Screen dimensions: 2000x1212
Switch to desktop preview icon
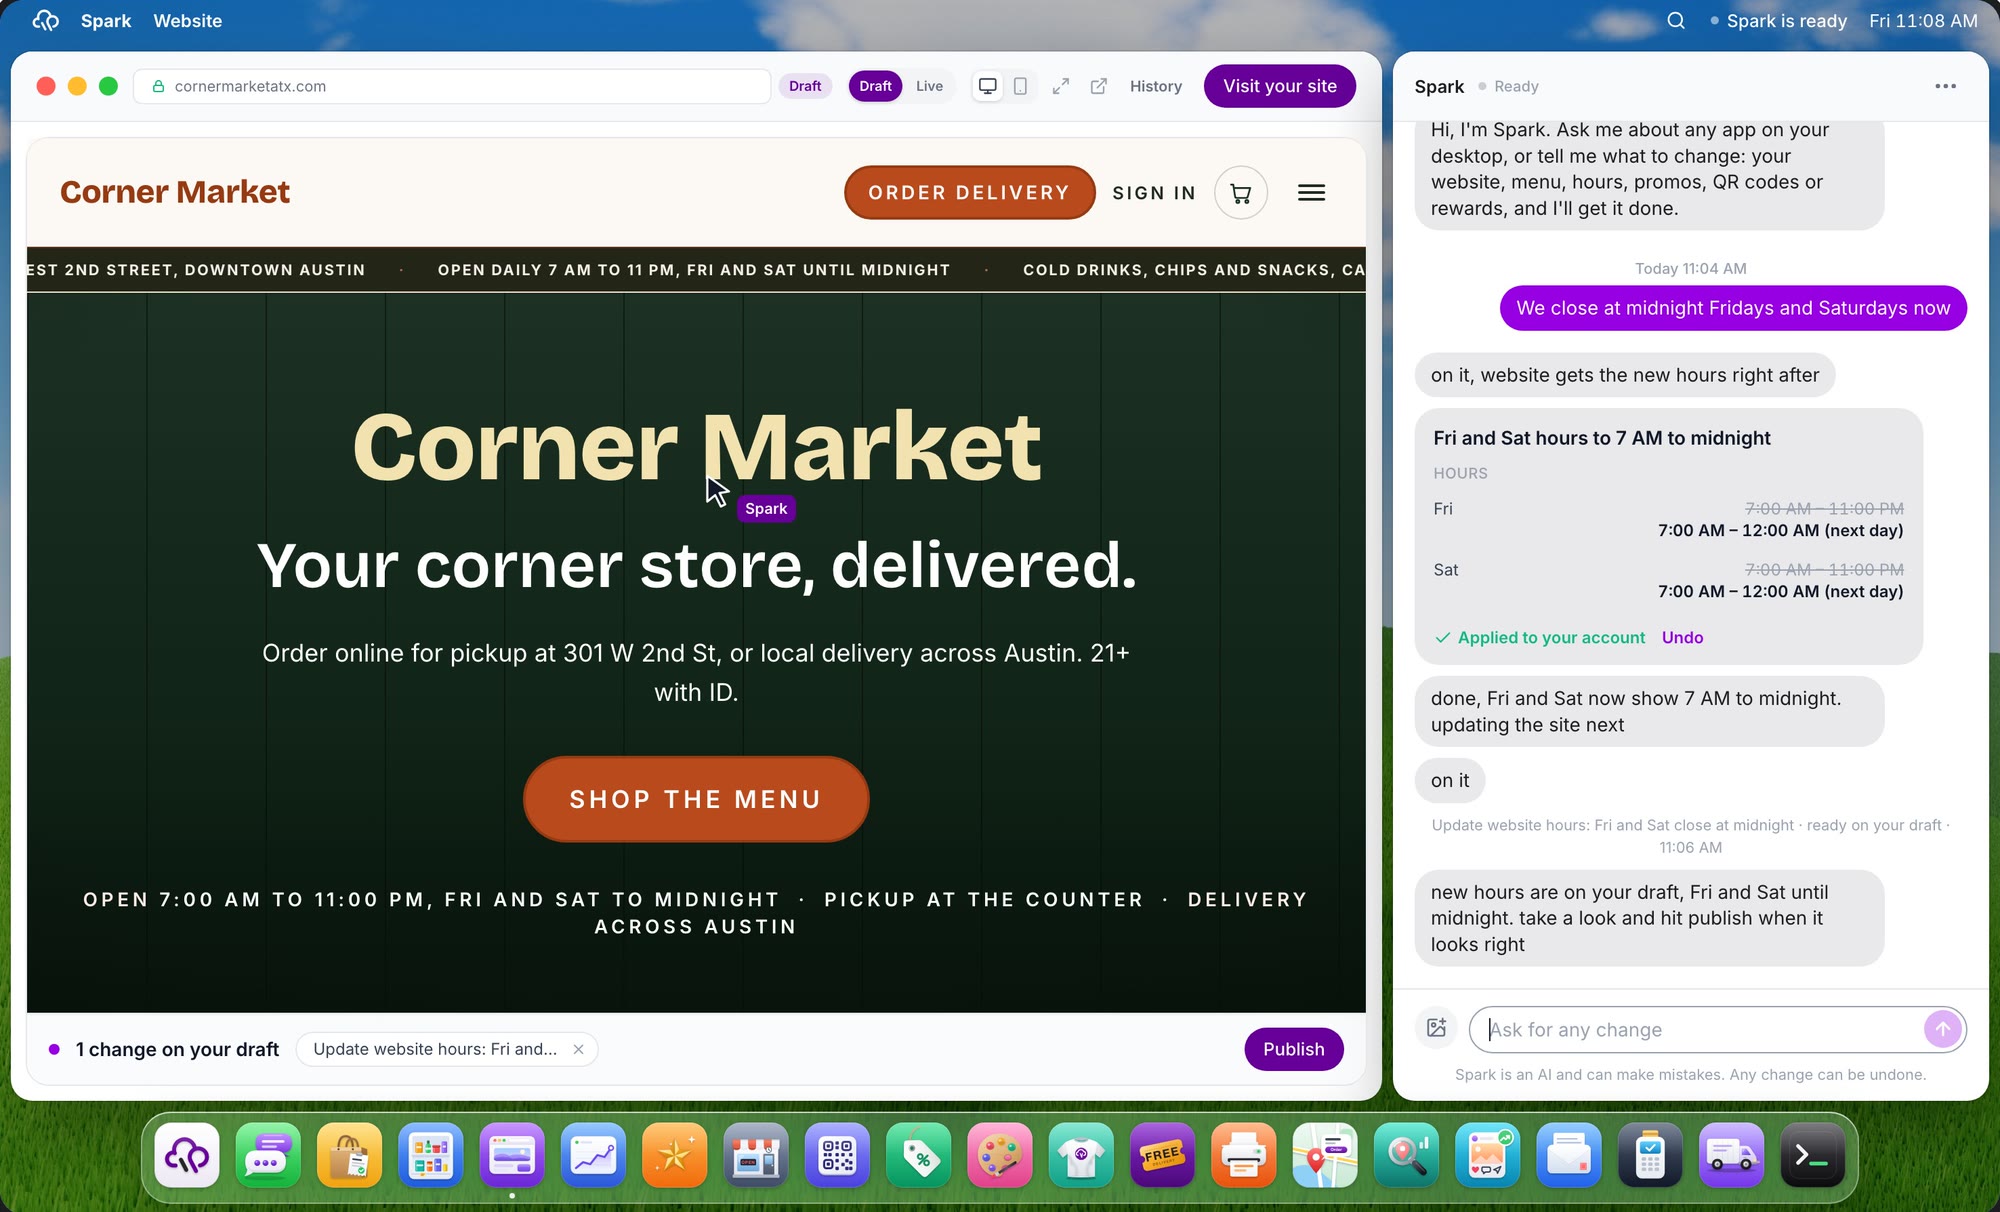(988, 86)
